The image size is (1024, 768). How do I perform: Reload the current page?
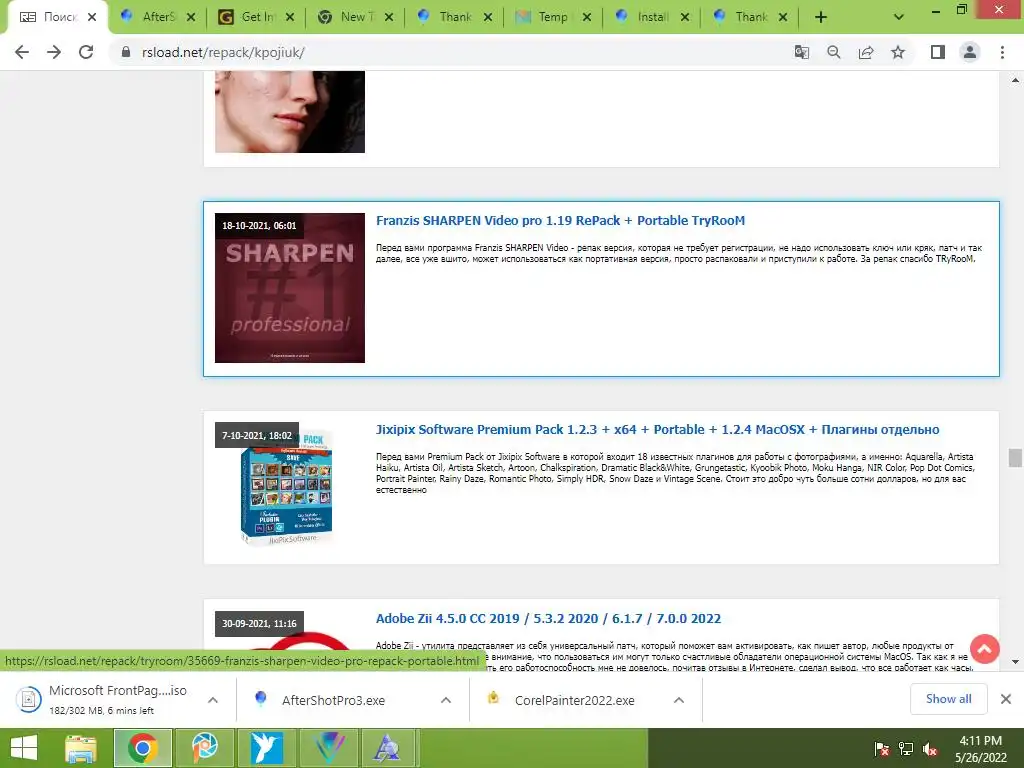tap(86, 52)
